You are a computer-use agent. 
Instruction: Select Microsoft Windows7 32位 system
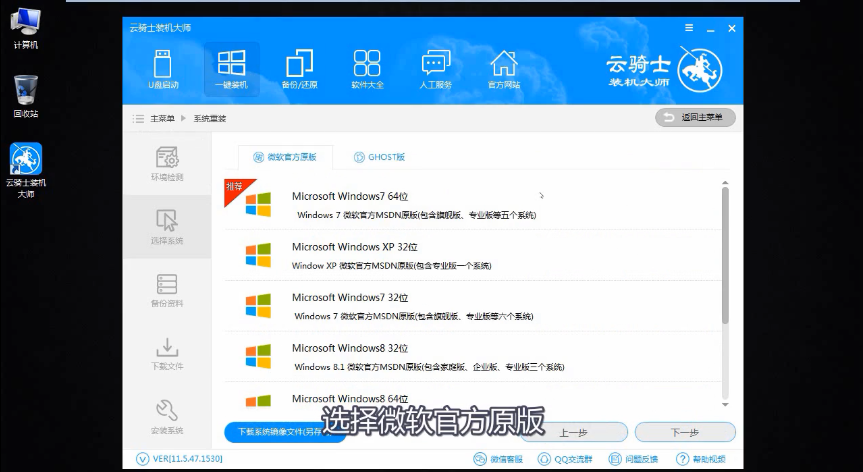pos(473,305)
